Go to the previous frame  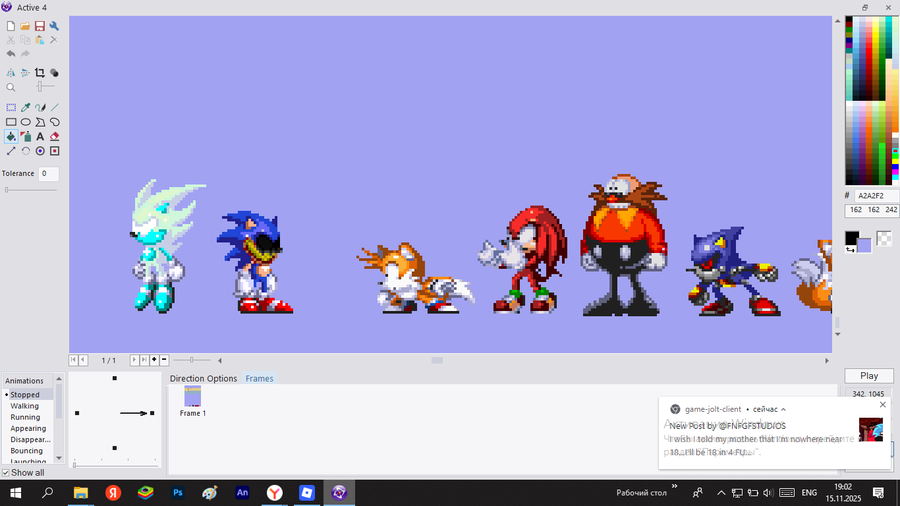(x=83, y=360)
